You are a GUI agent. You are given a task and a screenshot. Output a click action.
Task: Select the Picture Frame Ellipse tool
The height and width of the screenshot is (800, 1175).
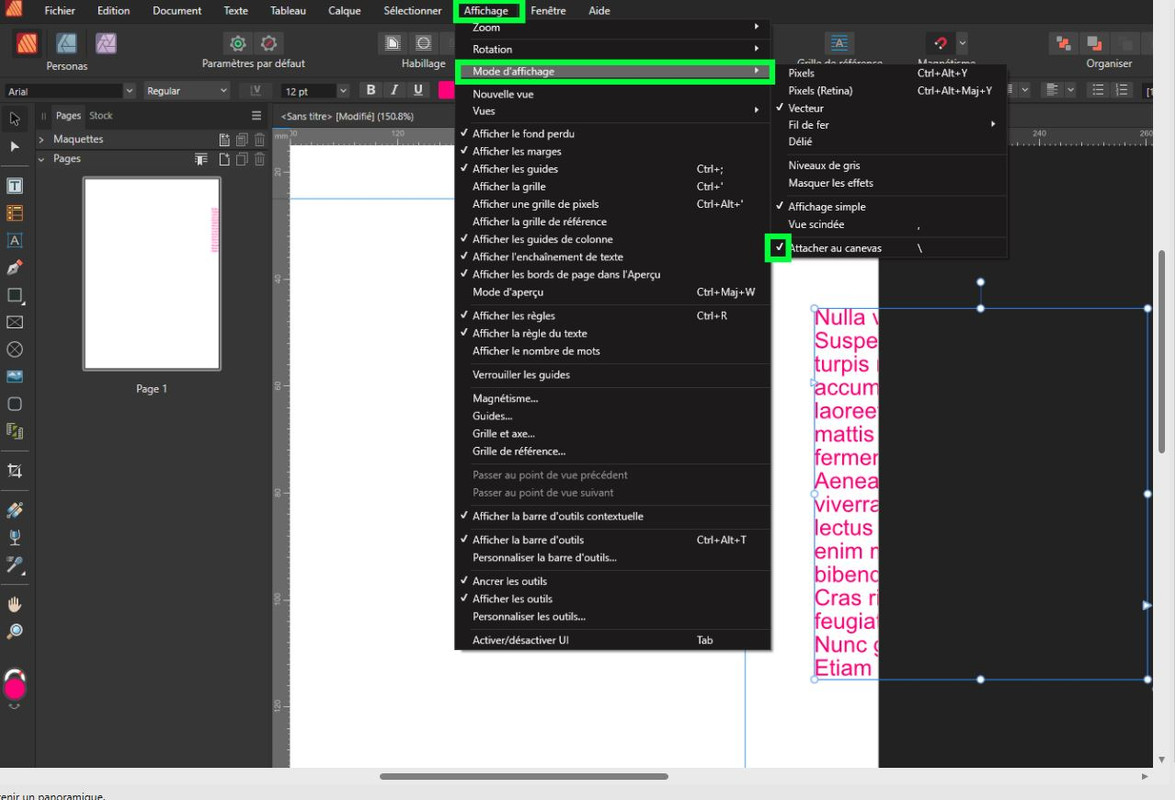(14, 350)
